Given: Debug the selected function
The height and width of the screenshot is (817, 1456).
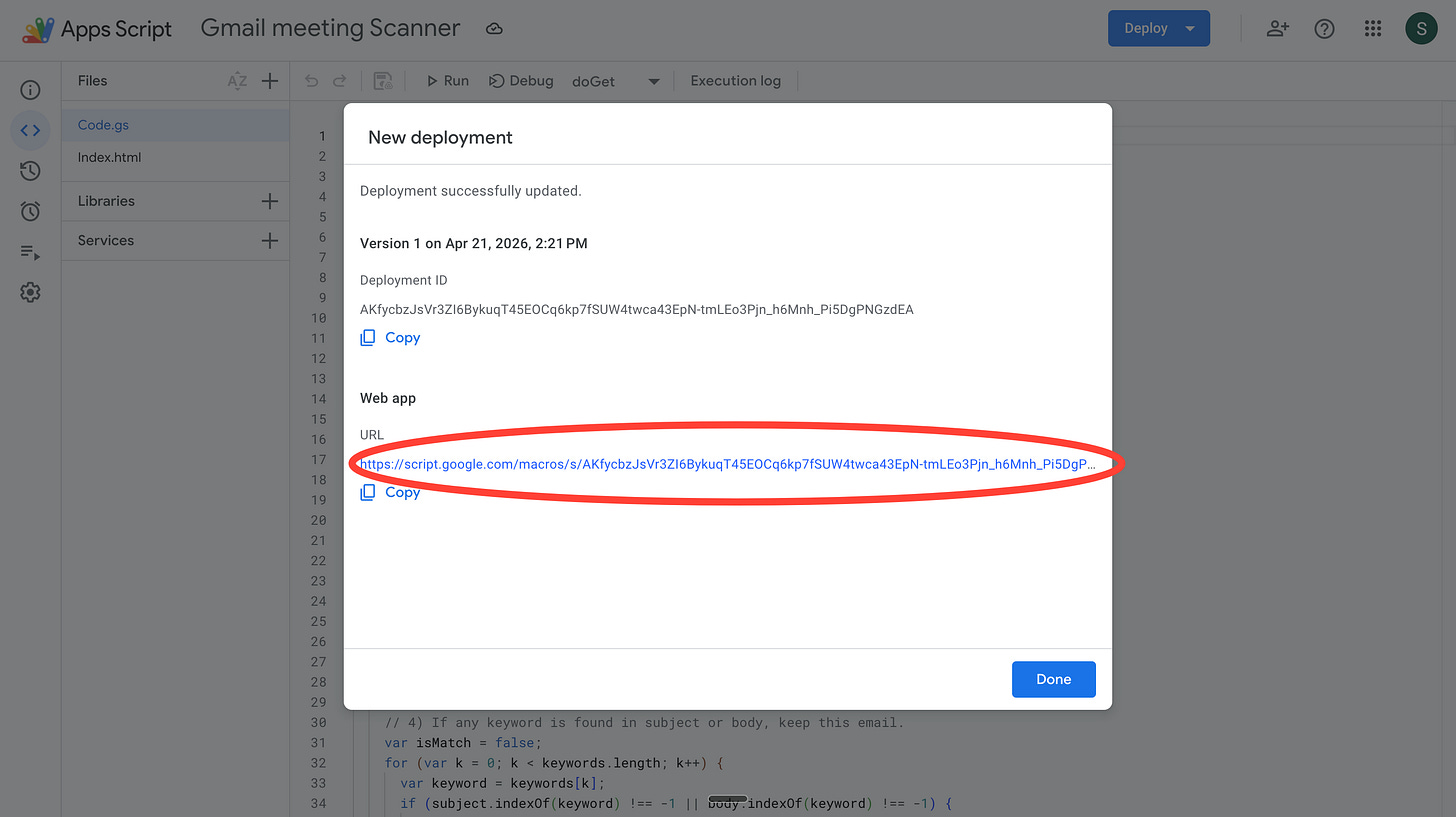Looking at the screenshot, I should pos(521,81).
